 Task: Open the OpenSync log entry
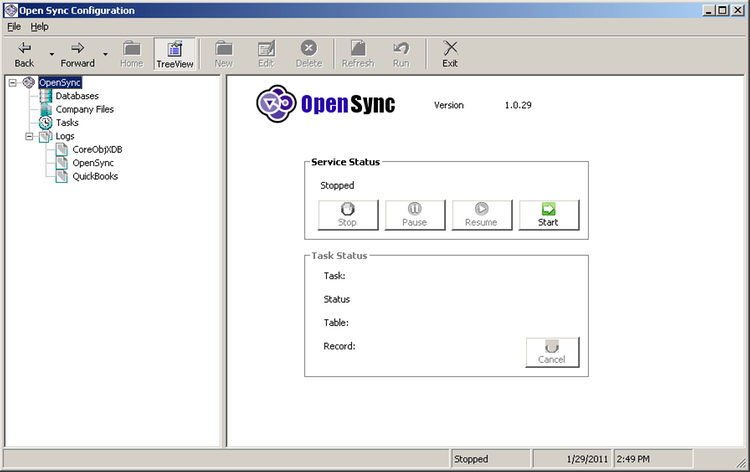(93, 163)
